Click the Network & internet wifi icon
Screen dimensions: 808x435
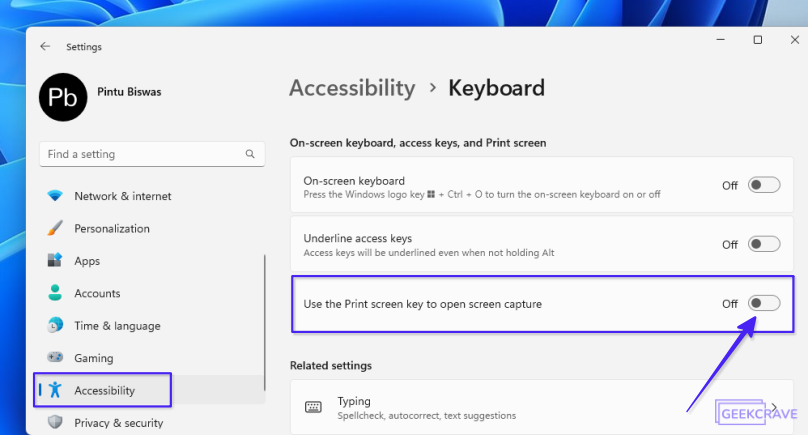(x=55, y=196)
